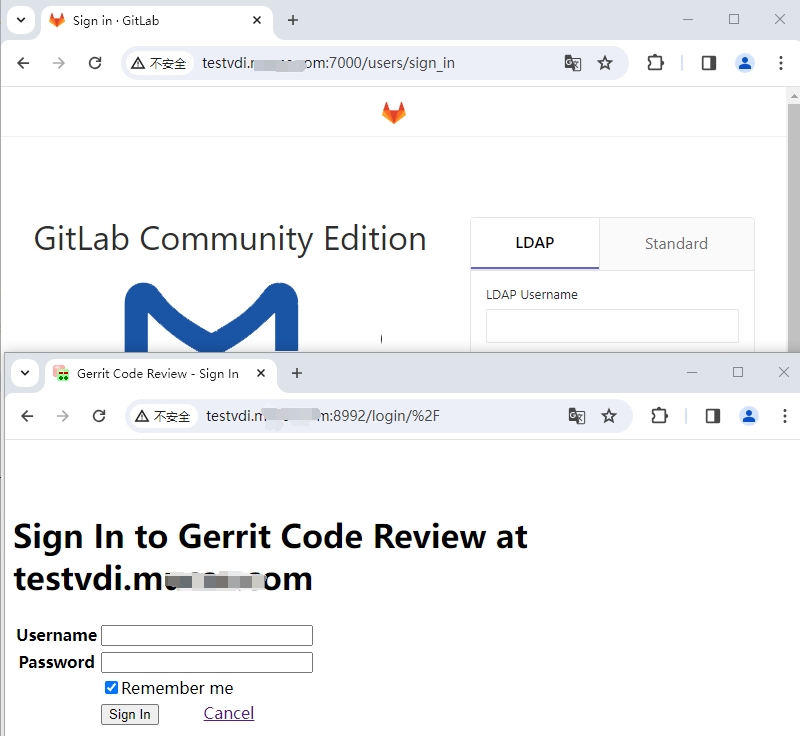The image size is (800, 736).
Task: Focus the Gerrit Password field
Action: [x=207, y=662]
